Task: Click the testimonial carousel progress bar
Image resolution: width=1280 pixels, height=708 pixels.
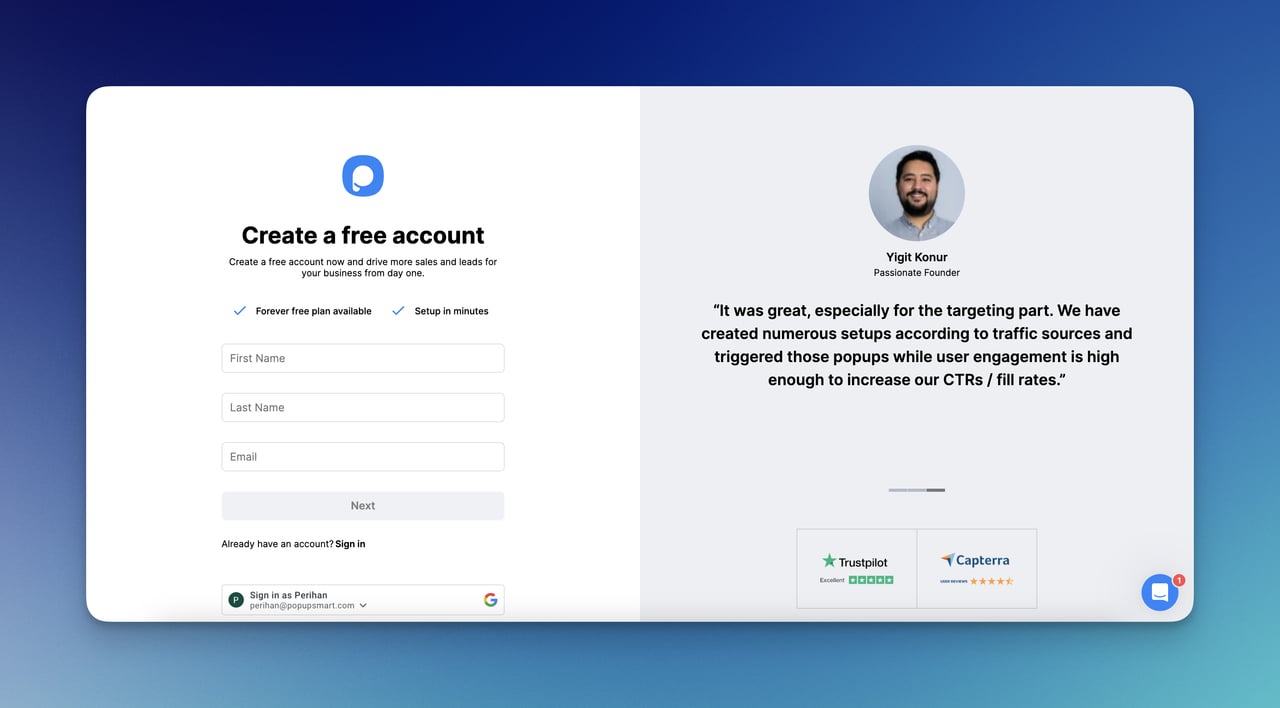Action: tap(916, 490)
